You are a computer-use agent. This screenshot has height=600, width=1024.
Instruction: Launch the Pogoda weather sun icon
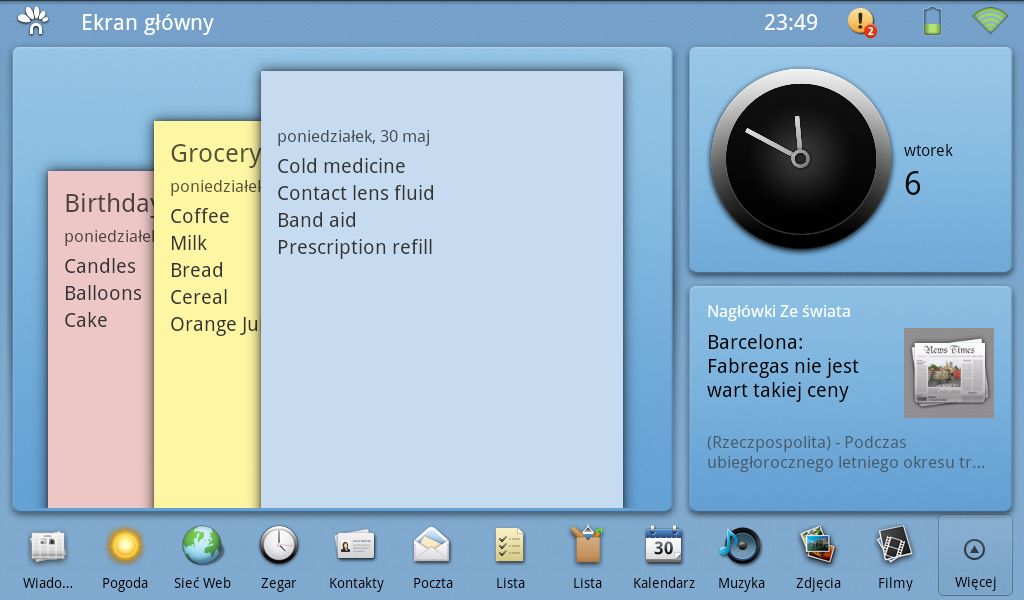(x=125, y=546)
